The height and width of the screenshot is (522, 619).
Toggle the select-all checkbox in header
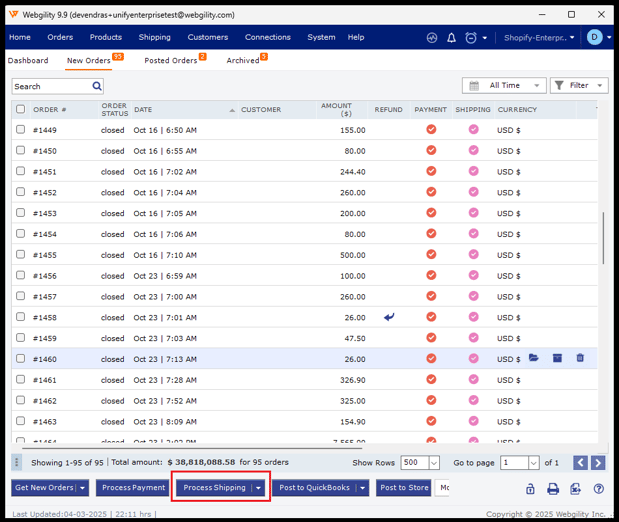pos(21,109)
